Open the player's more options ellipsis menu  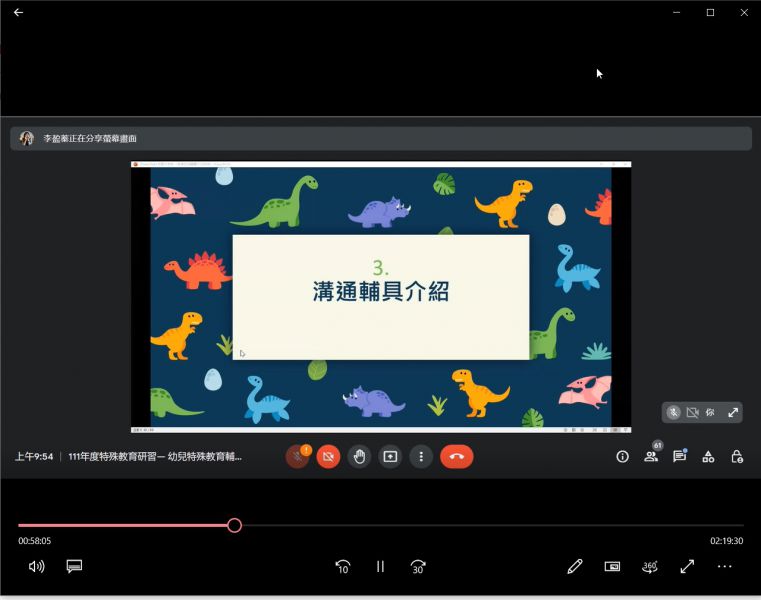click(725, 566)
